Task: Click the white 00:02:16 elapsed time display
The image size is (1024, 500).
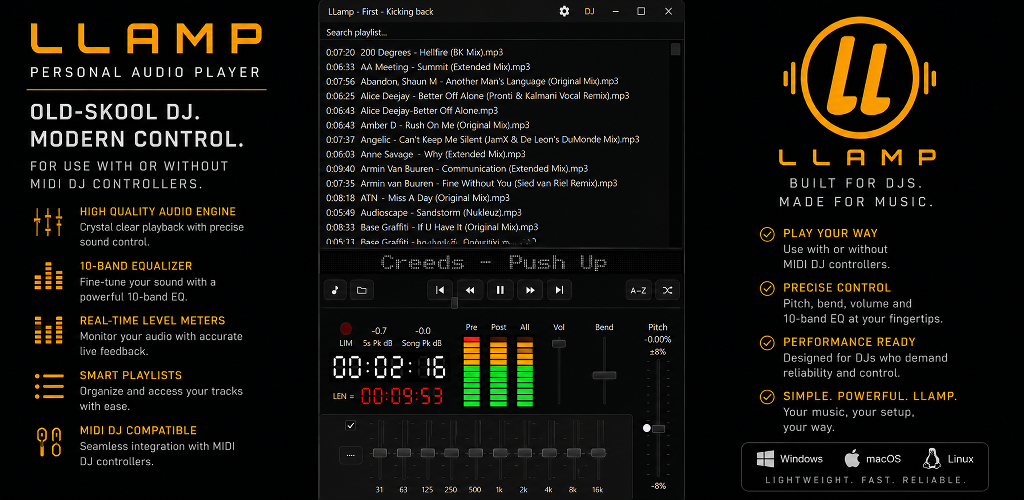Action: coord(390,367)
